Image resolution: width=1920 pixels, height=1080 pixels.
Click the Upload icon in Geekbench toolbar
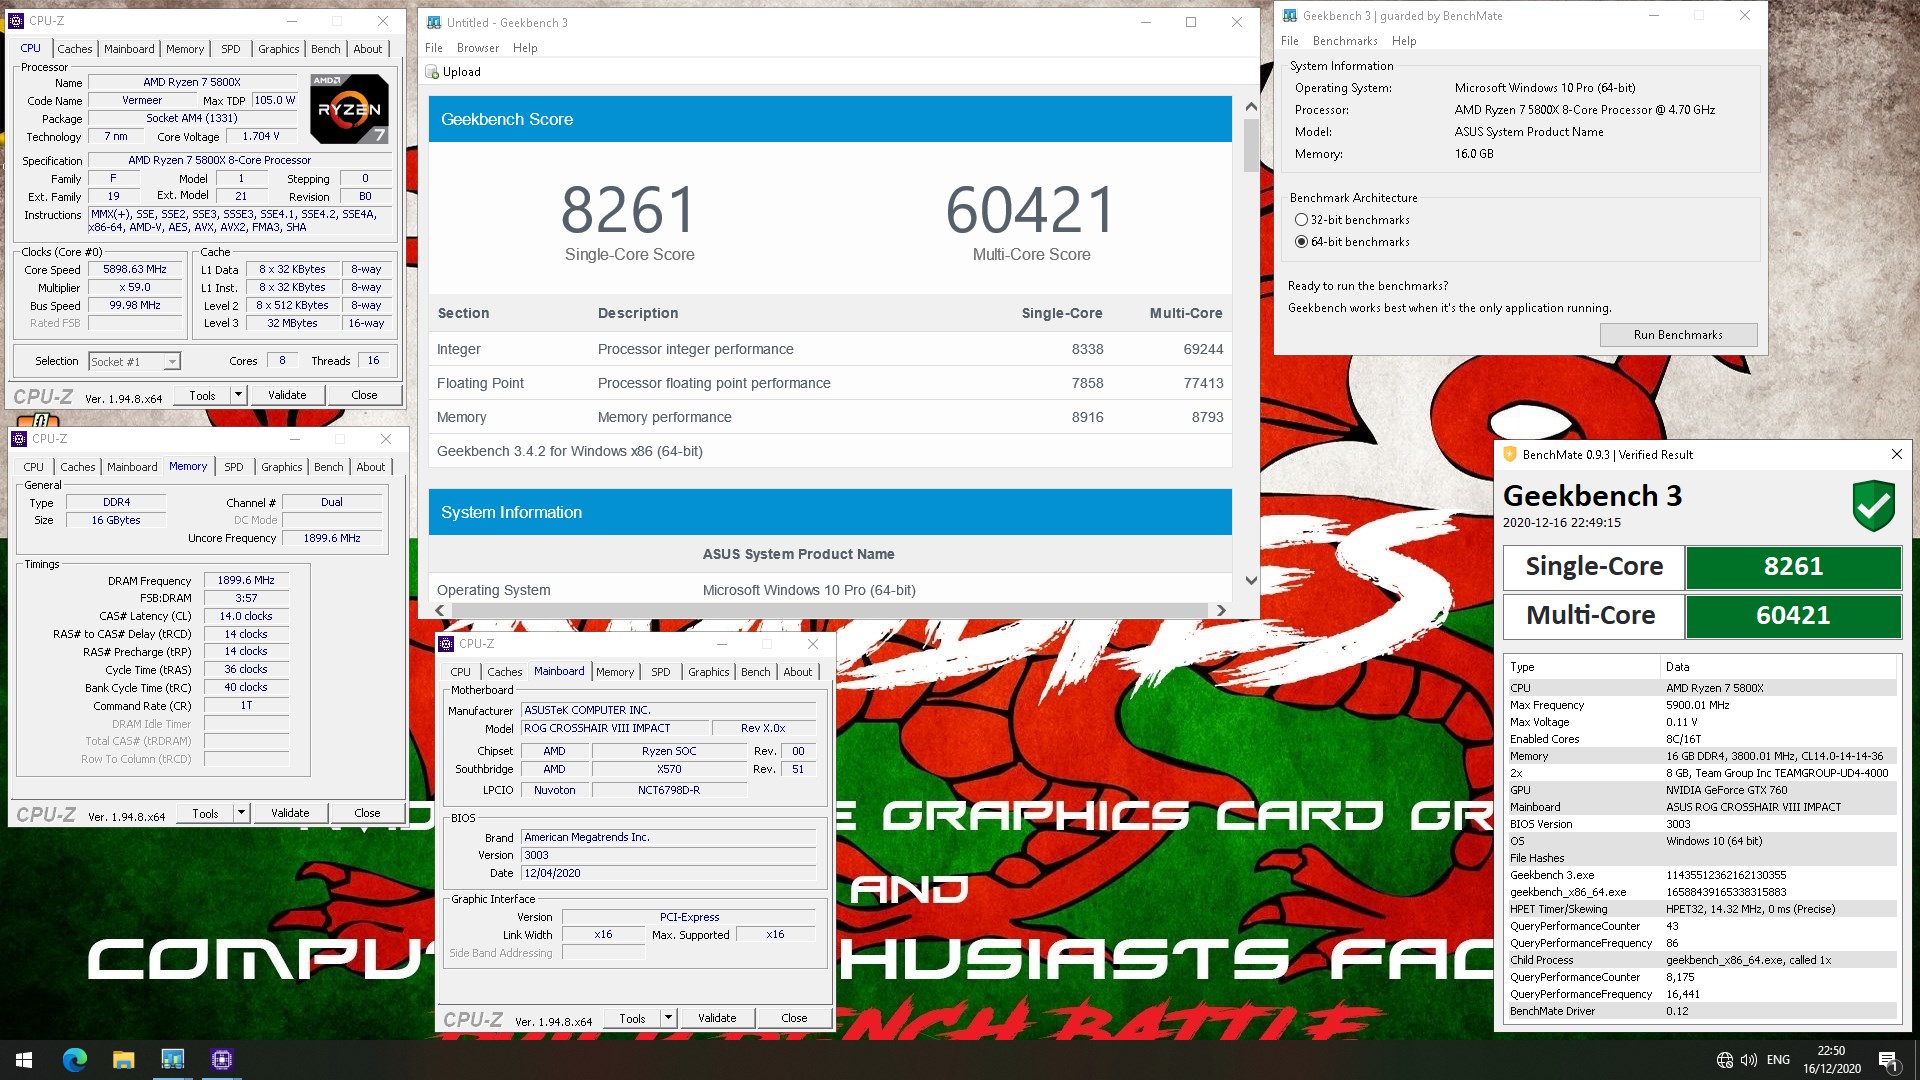tap(432, 72)
